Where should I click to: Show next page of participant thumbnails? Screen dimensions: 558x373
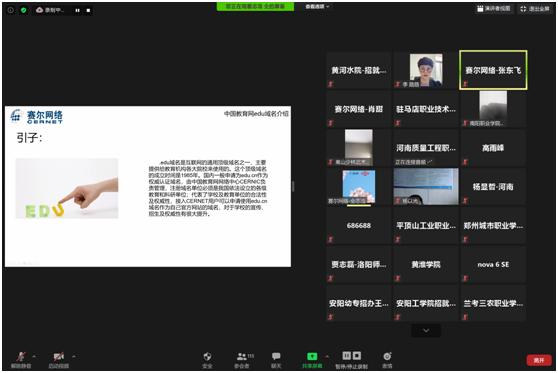(x=426, y=330)
